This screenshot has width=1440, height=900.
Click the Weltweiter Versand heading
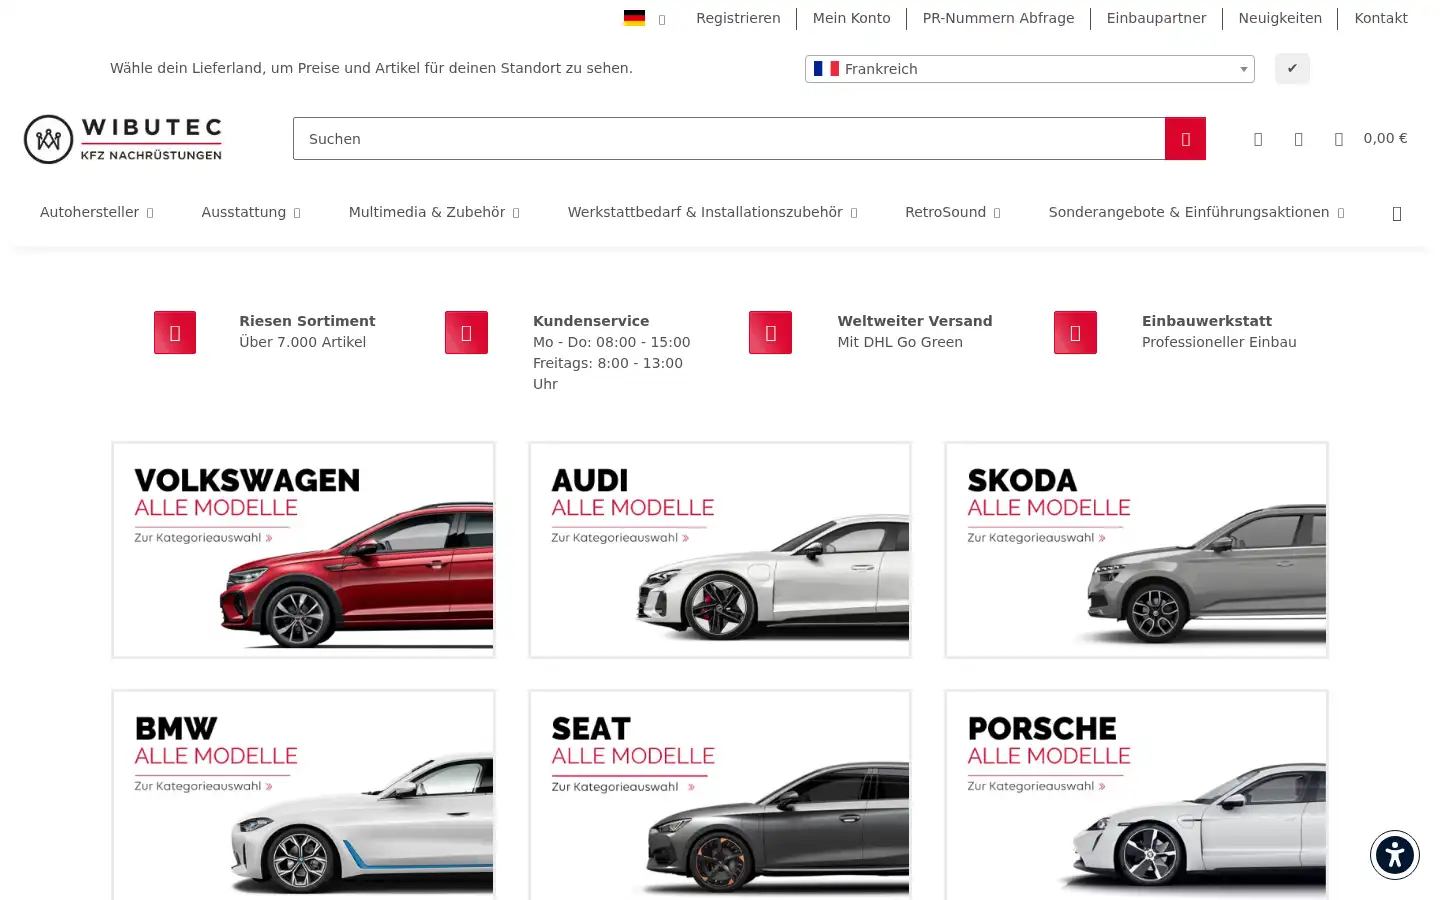coord(915,321)
